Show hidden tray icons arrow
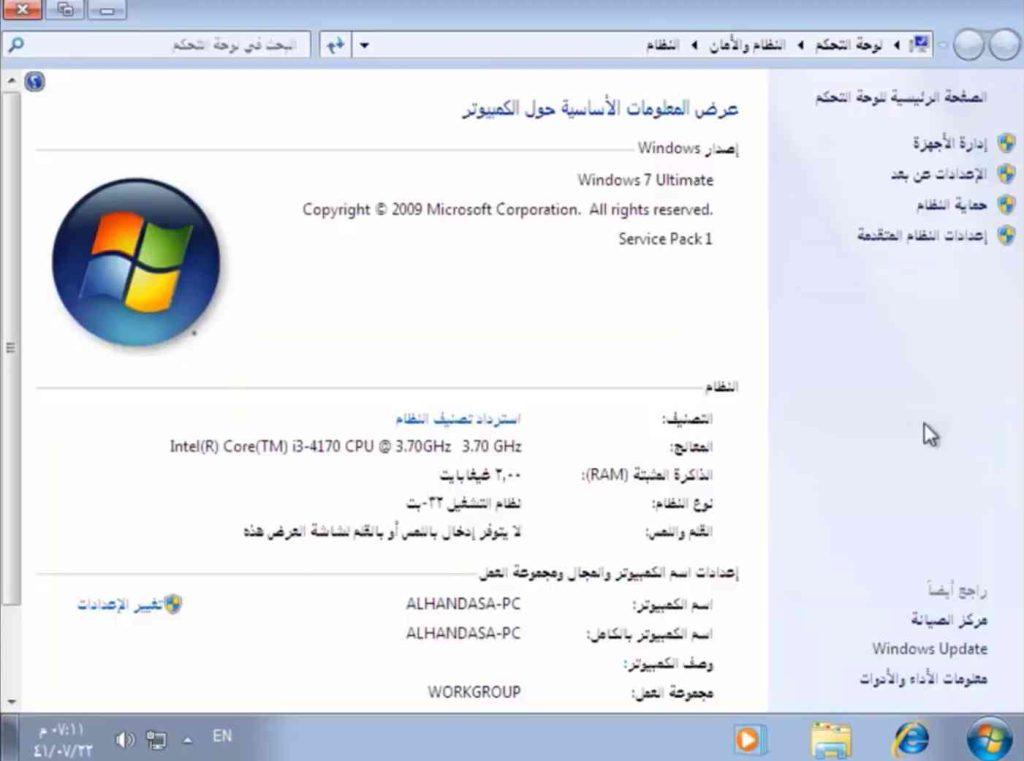 [187, 740]
